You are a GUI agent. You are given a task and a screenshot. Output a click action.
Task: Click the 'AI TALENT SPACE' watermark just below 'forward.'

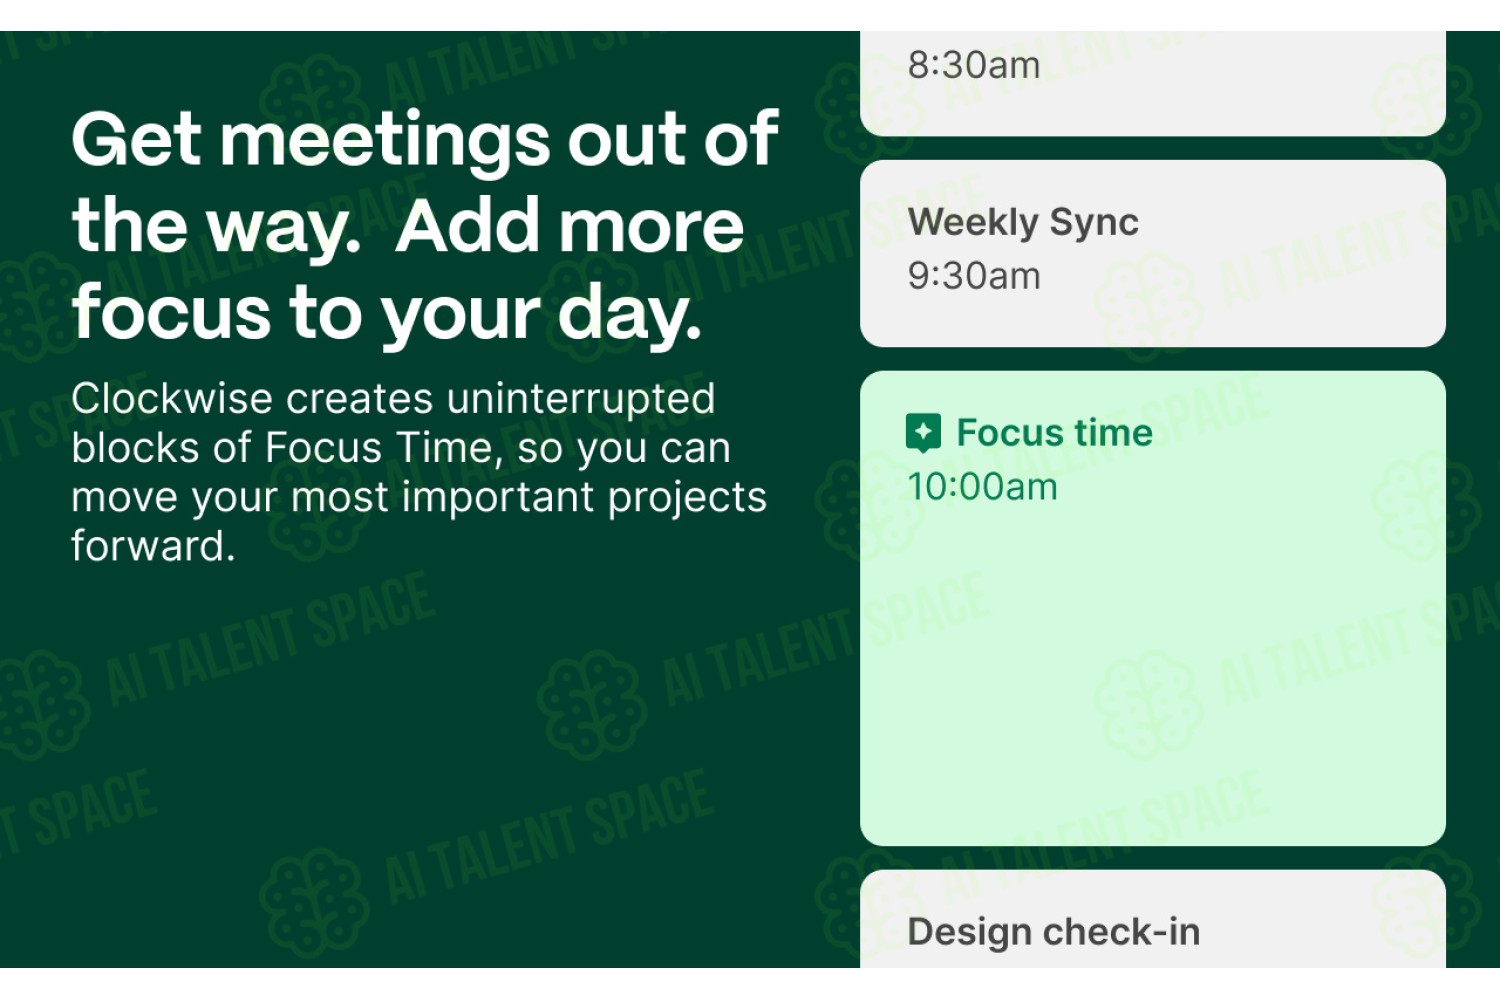(271, 639)
